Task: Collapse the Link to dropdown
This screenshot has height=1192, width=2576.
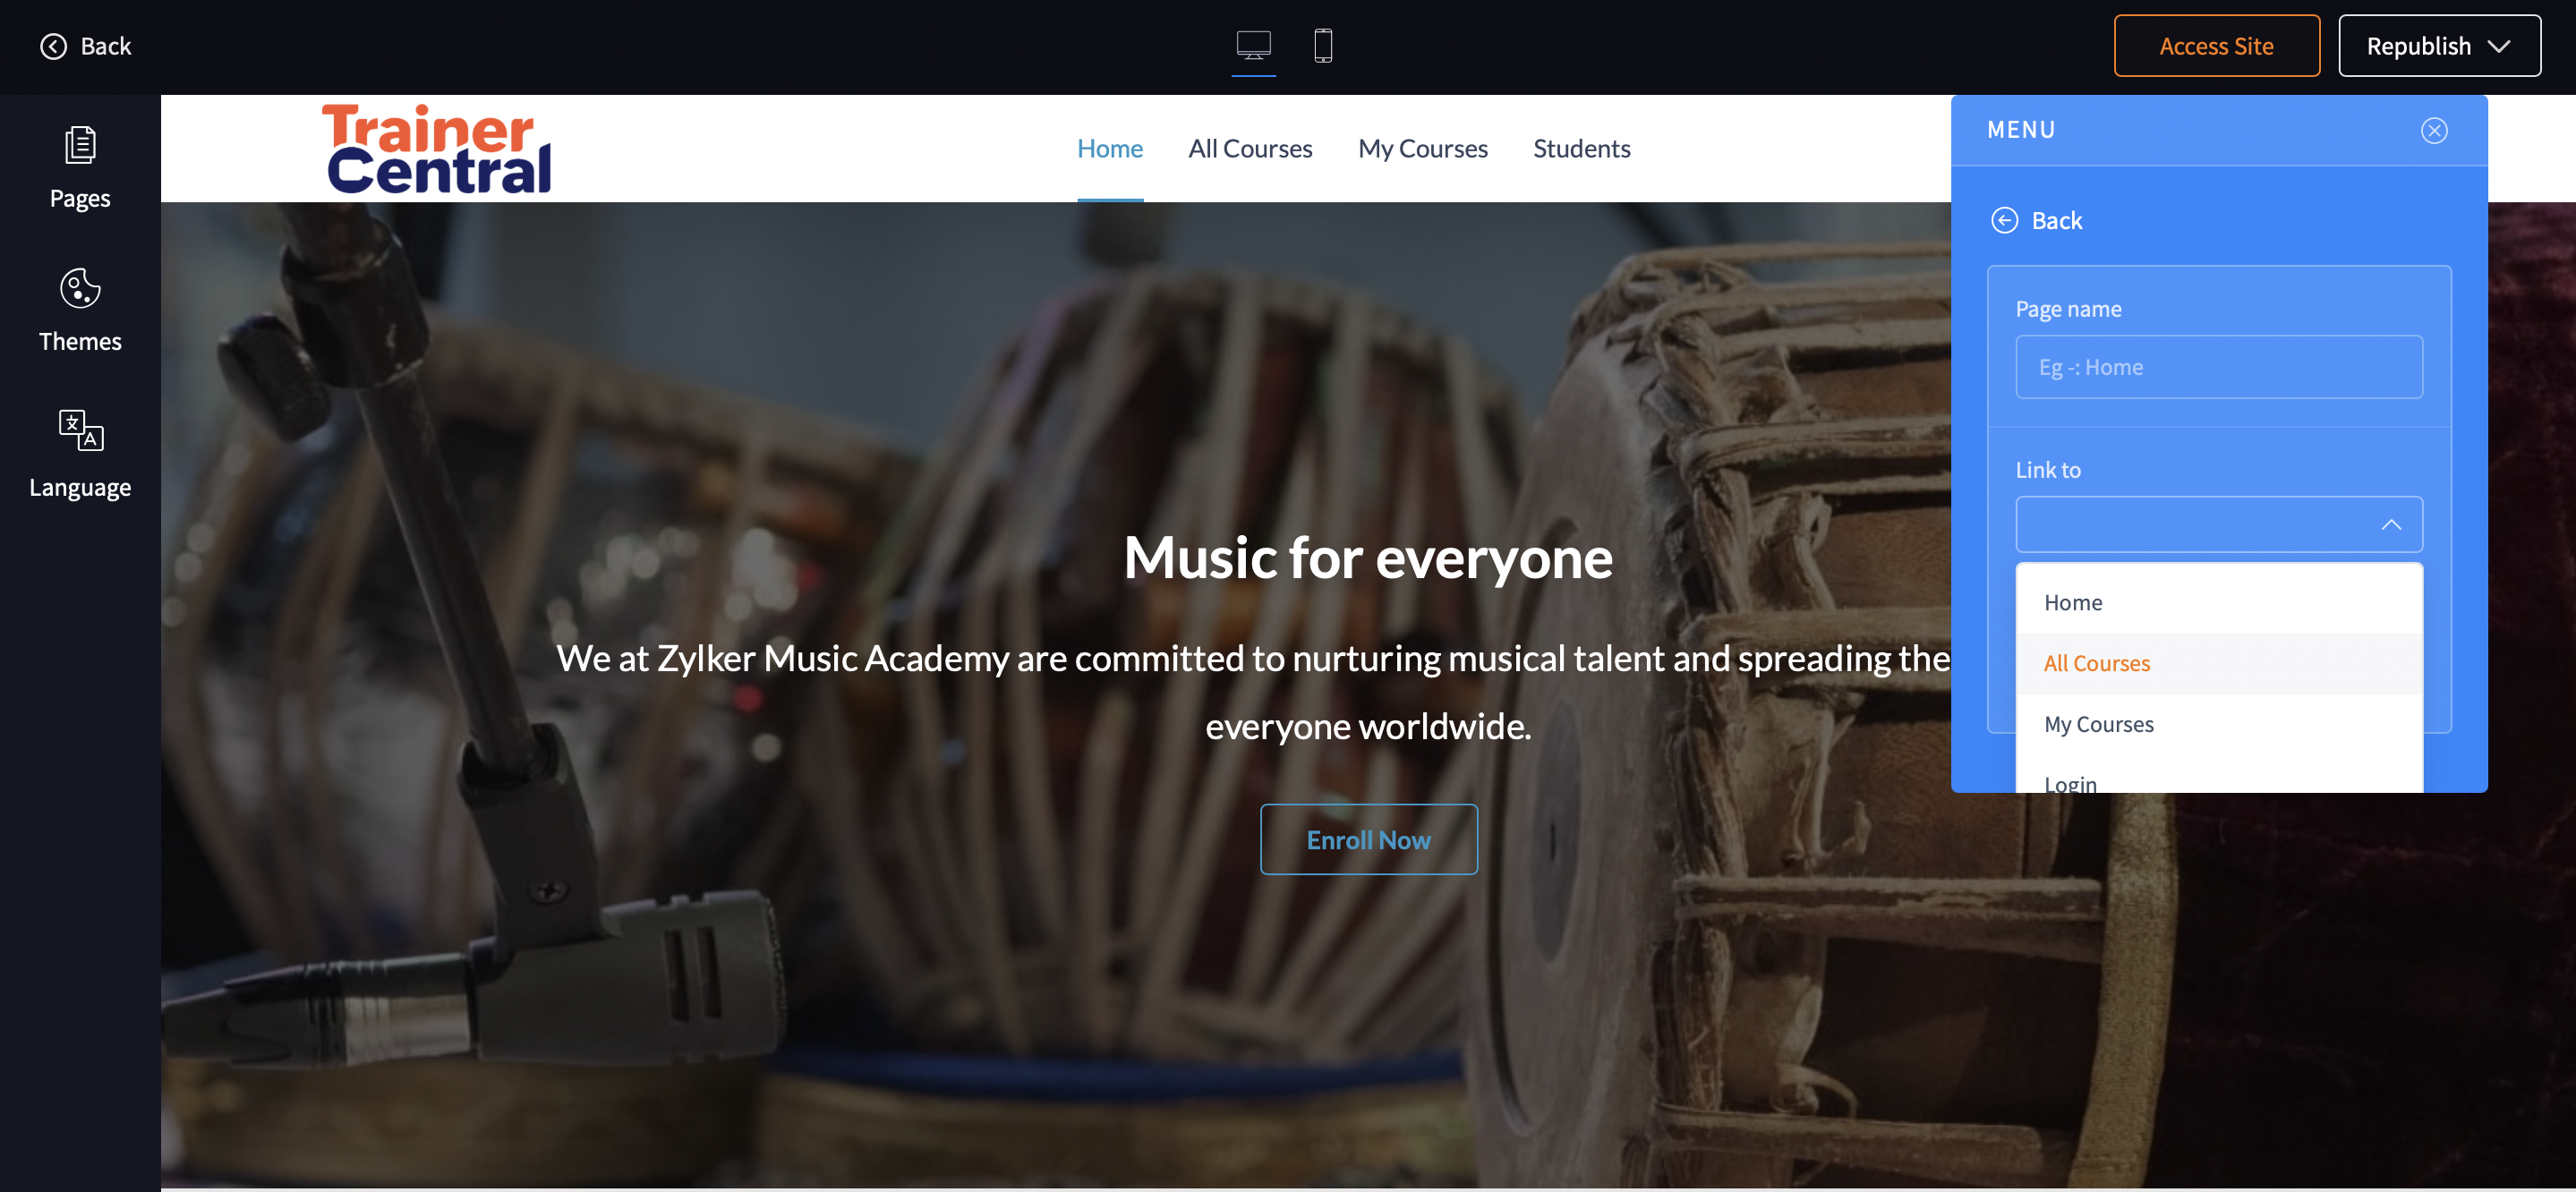Action: point(2390,525)
